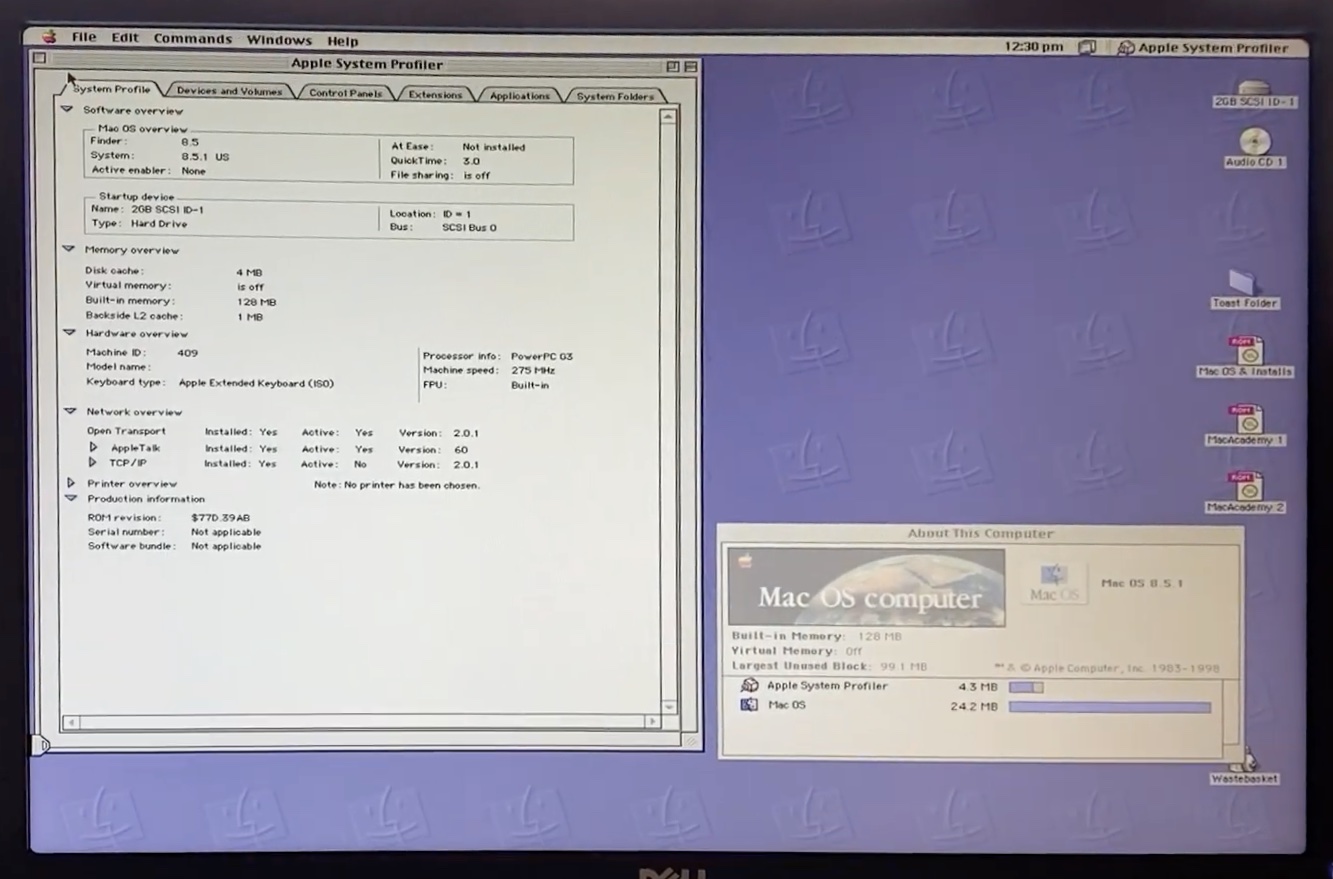Viewport: 1333px width, 879px height.
Task: Click the Built-in memory 128 MB value
Action: click(x=256, y=302)
